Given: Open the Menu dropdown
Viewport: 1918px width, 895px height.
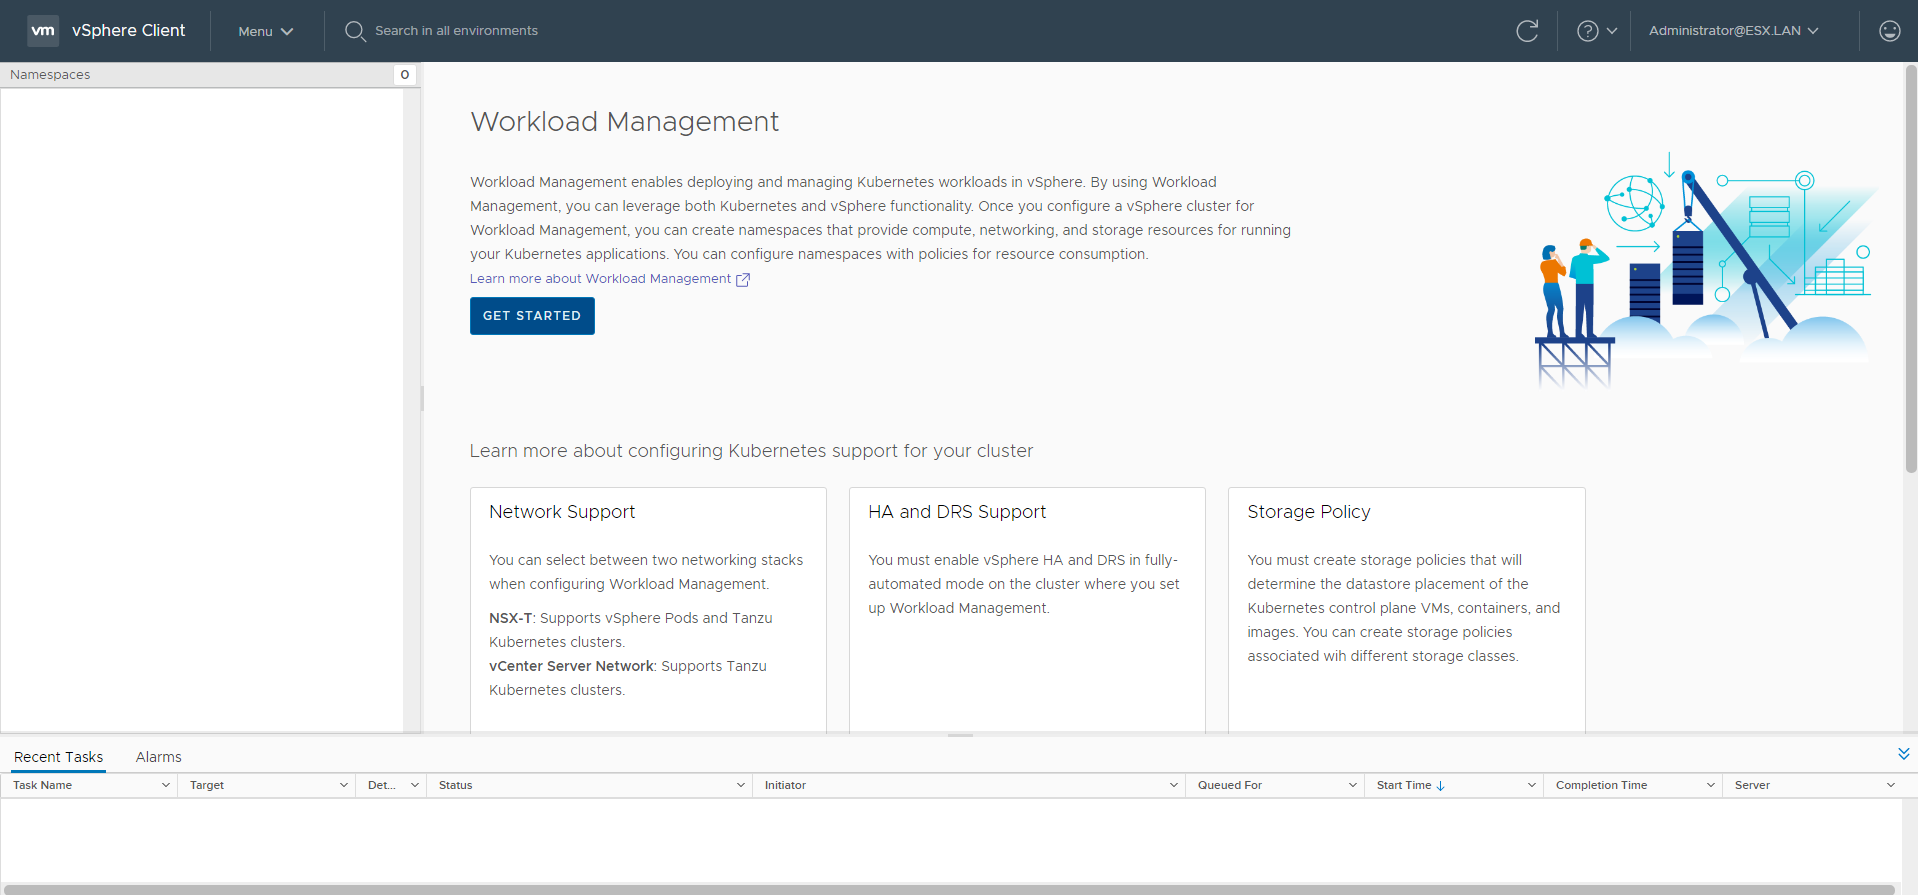Looking at the screenshot, I should click(265, 31).
